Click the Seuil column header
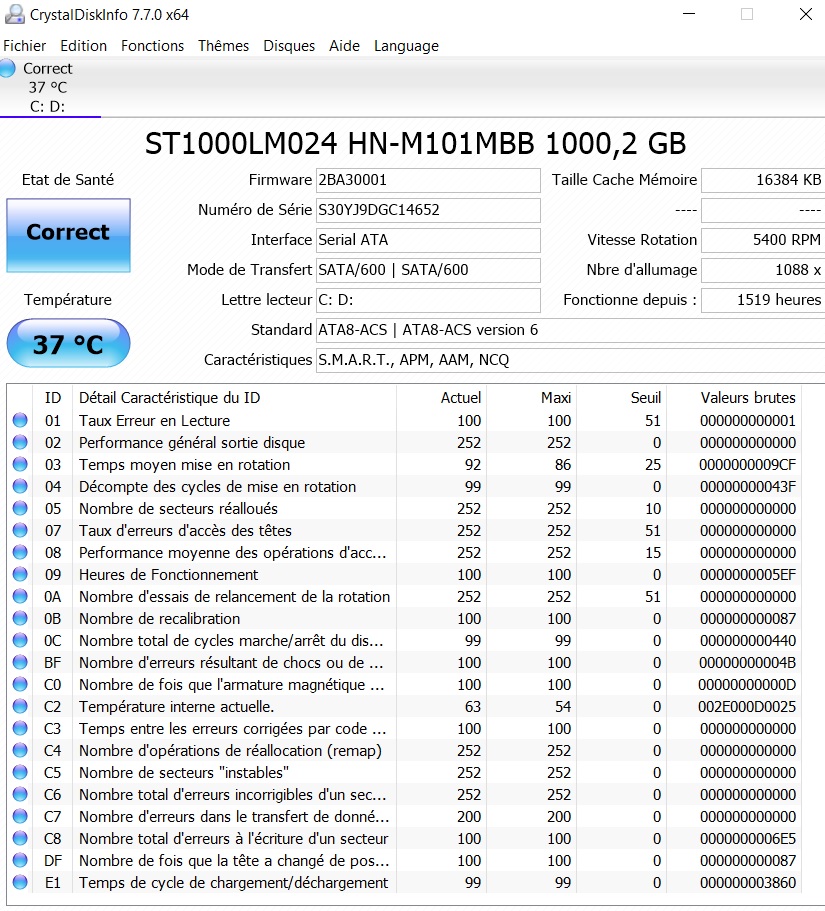 622,398
